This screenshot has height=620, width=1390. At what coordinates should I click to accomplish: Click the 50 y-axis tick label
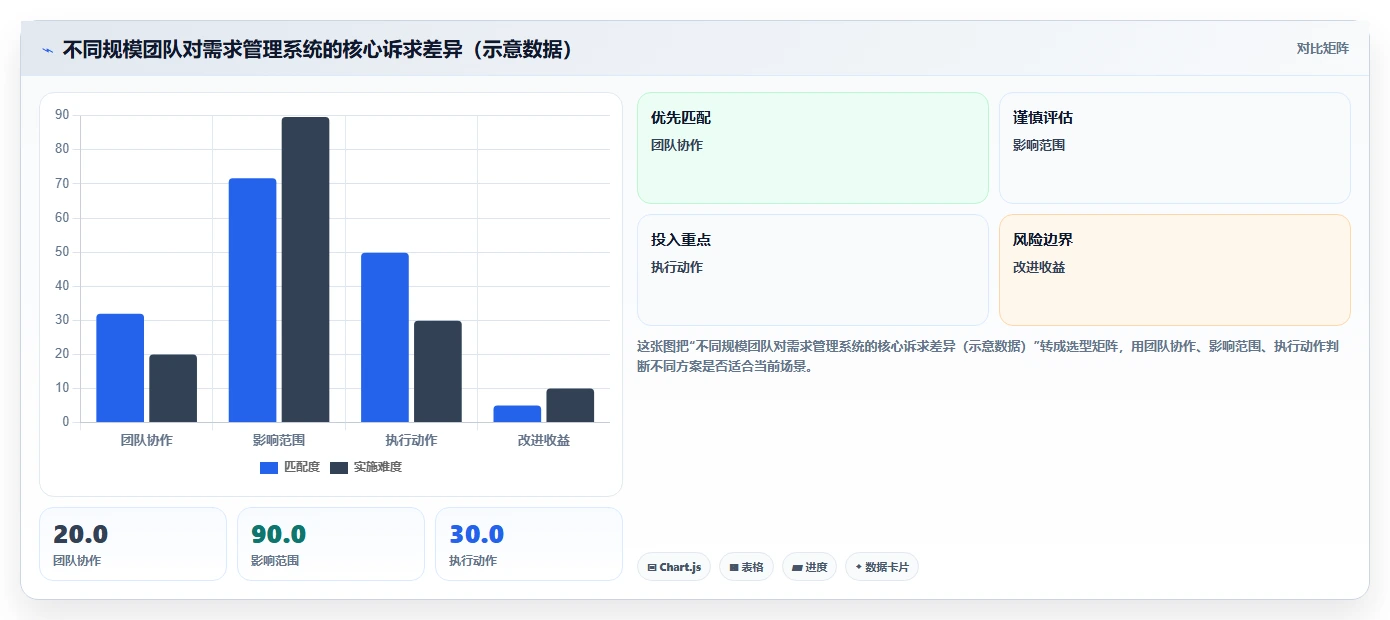pyautogui.click(x=62, y=252)
